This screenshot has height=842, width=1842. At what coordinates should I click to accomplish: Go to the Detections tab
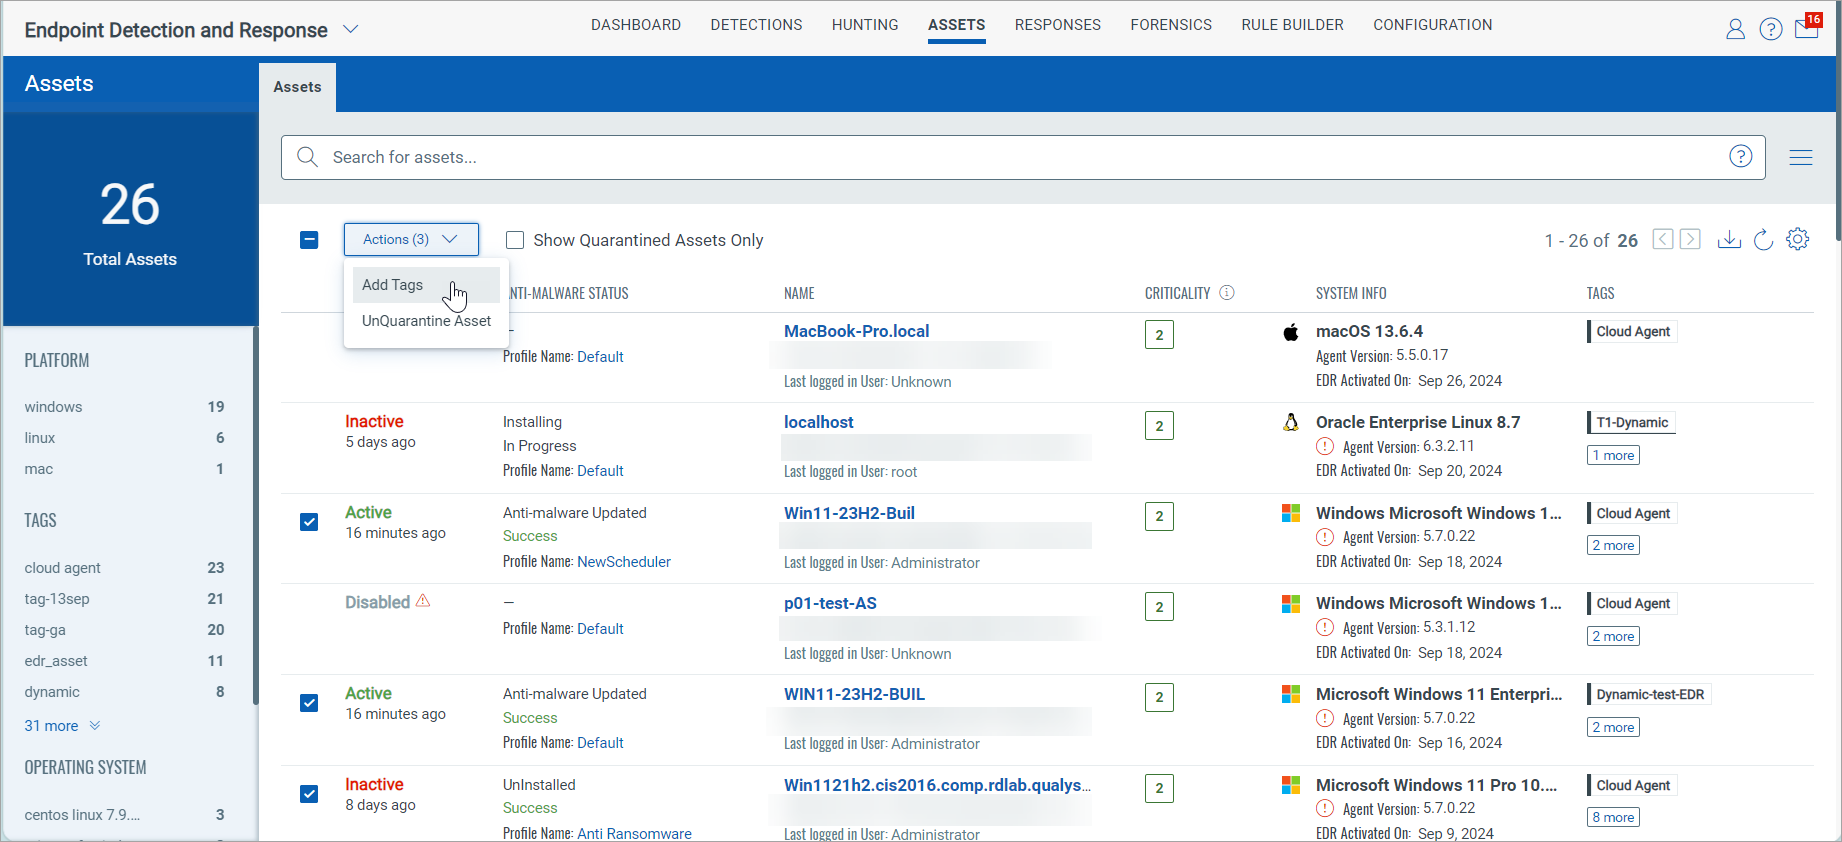coord(756,25)
